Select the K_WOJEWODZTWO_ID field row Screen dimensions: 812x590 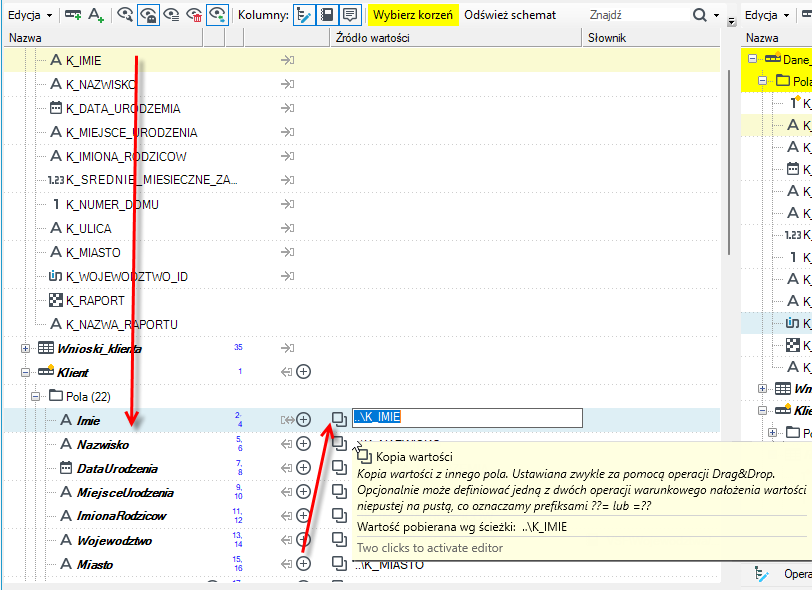(361, 277)
